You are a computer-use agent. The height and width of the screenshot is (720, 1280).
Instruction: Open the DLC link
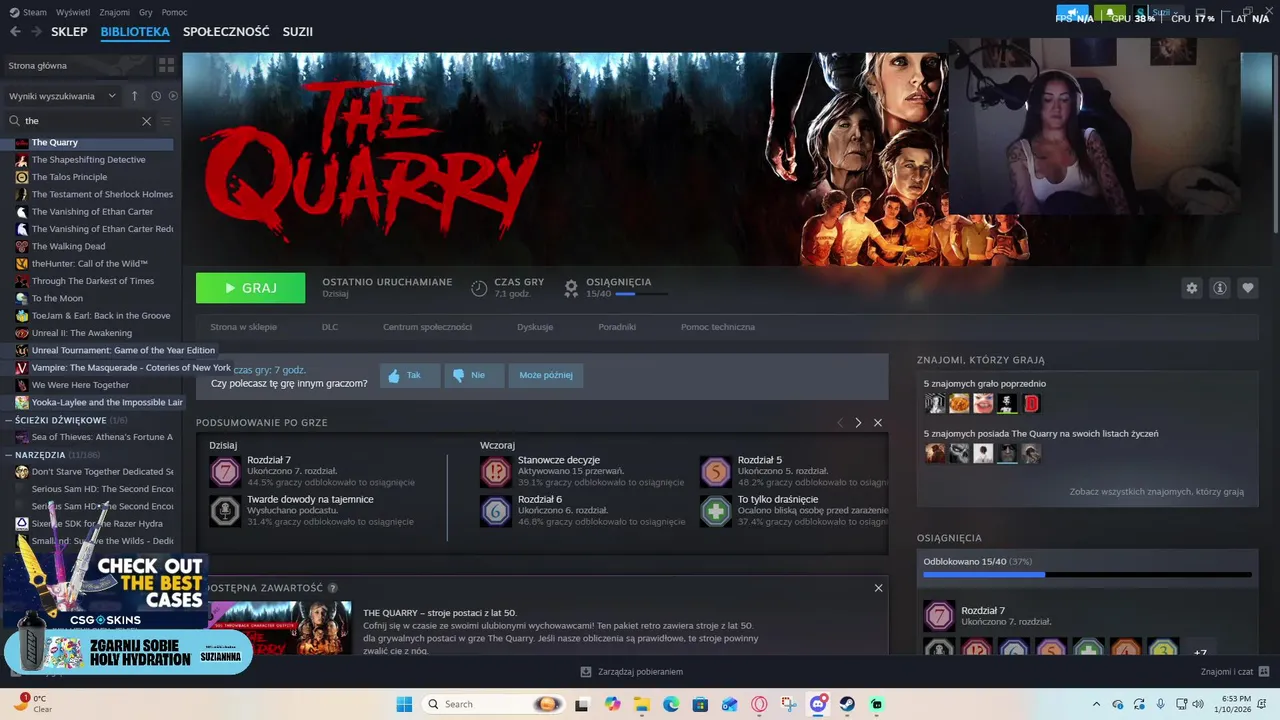(330, 327)
